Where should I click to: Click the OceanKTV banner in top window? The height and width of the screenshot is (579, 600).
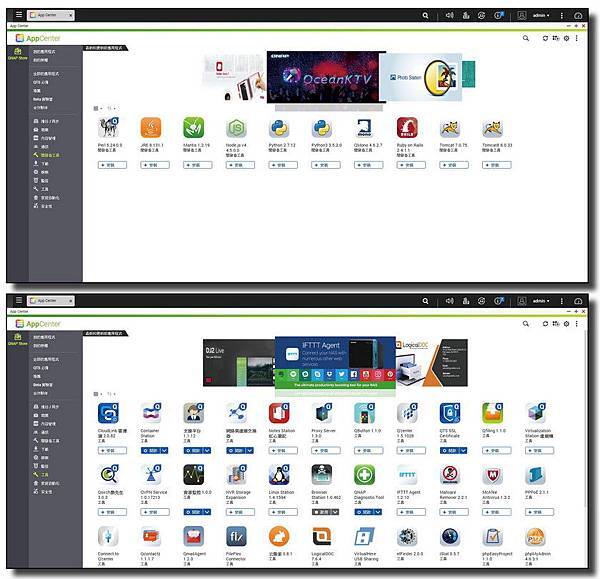(x=325, y=77)
